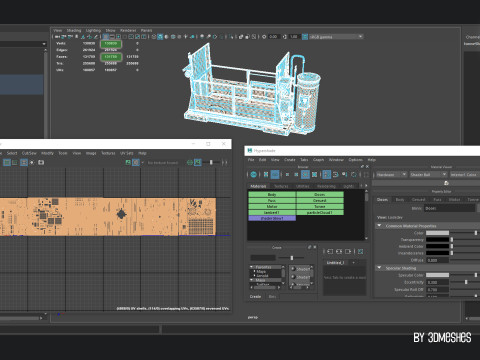Image resolution: width=480 pixels, height=360 pixels.
Task: Click the first Shader entry in the Create list
Action: pos(300,269)
